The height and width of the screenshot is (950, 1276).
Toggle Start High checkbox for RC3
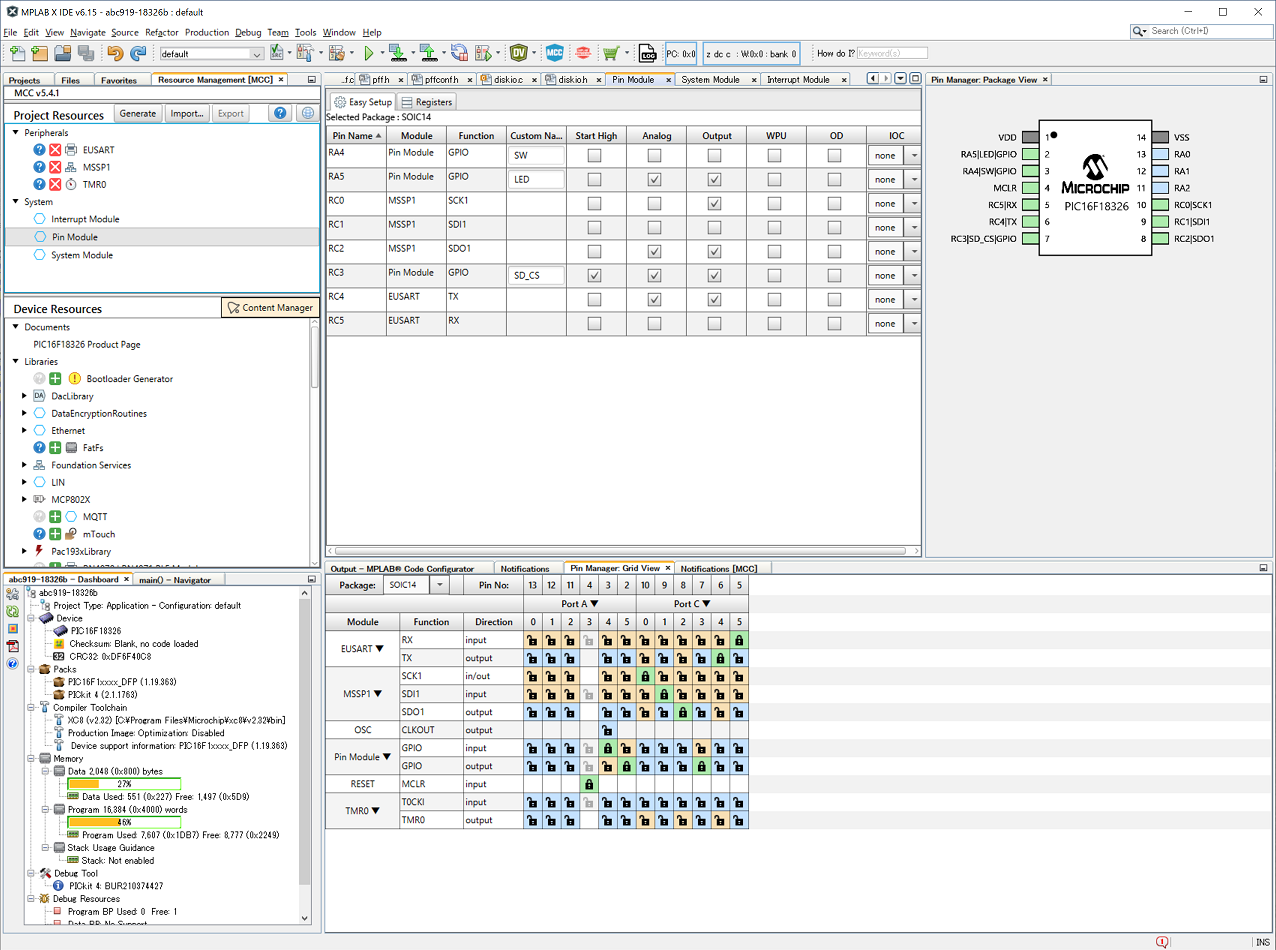point(594,275)
